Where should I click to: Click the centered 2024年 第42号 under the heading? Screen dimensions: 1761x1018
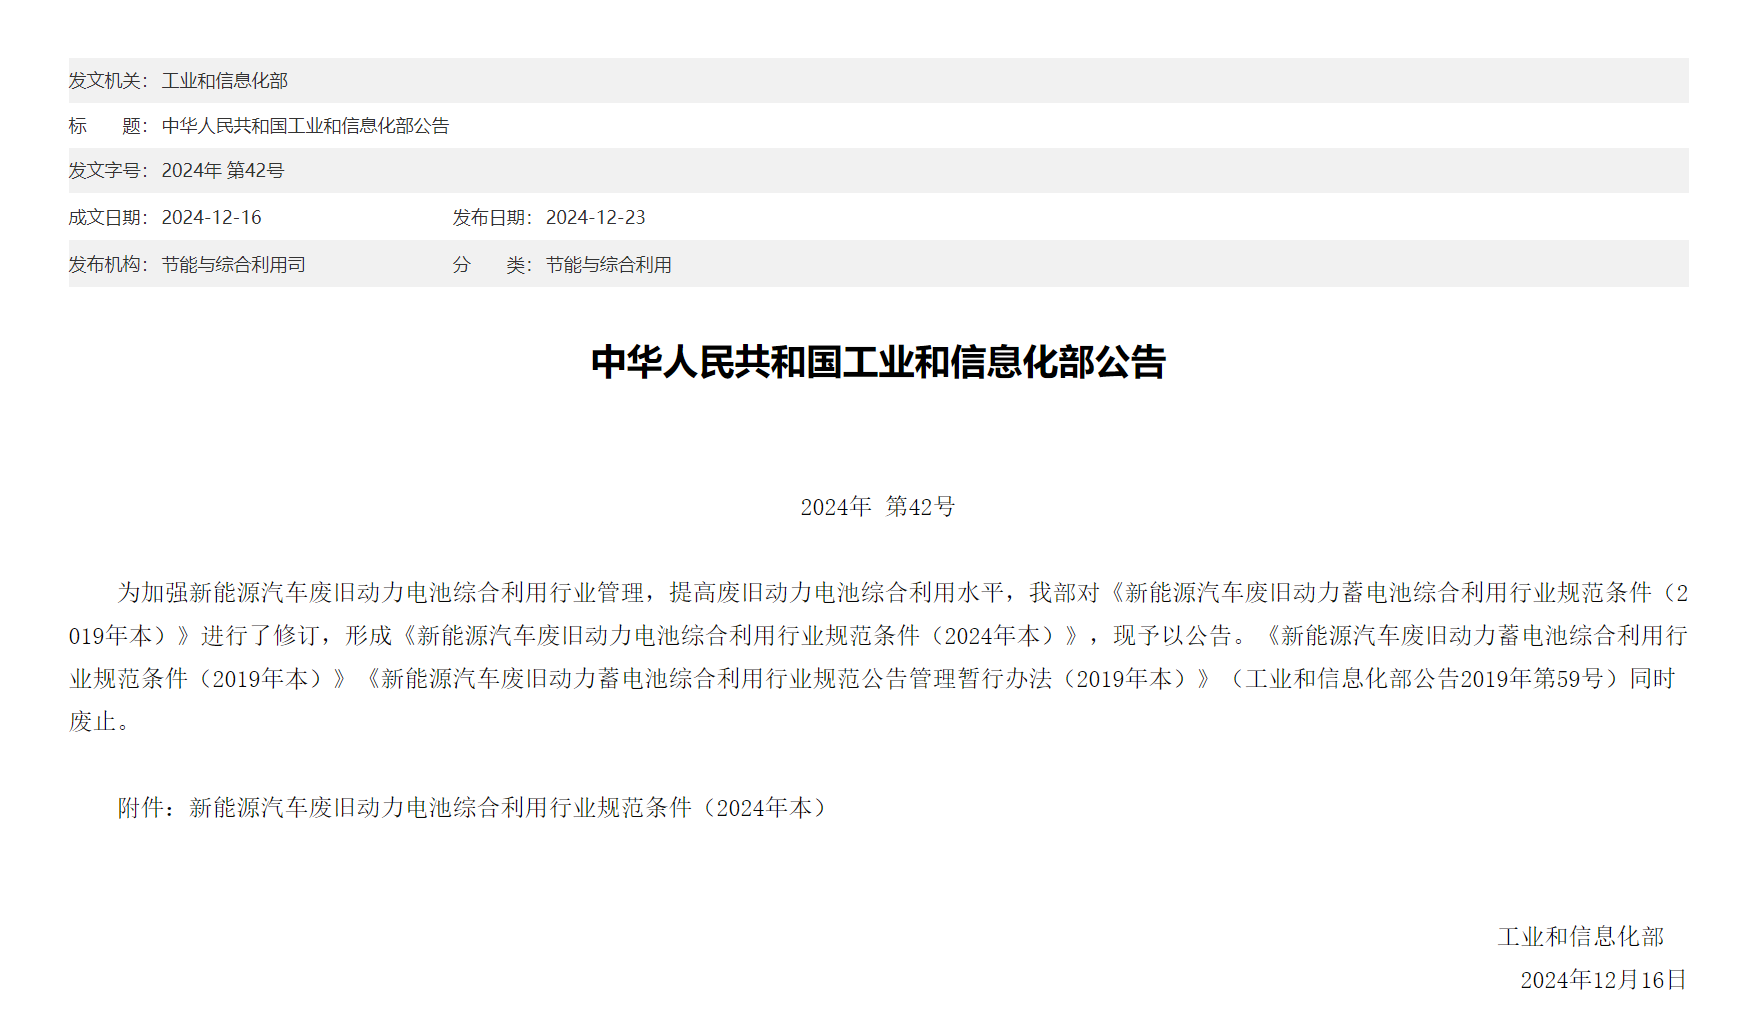(877, 507)
